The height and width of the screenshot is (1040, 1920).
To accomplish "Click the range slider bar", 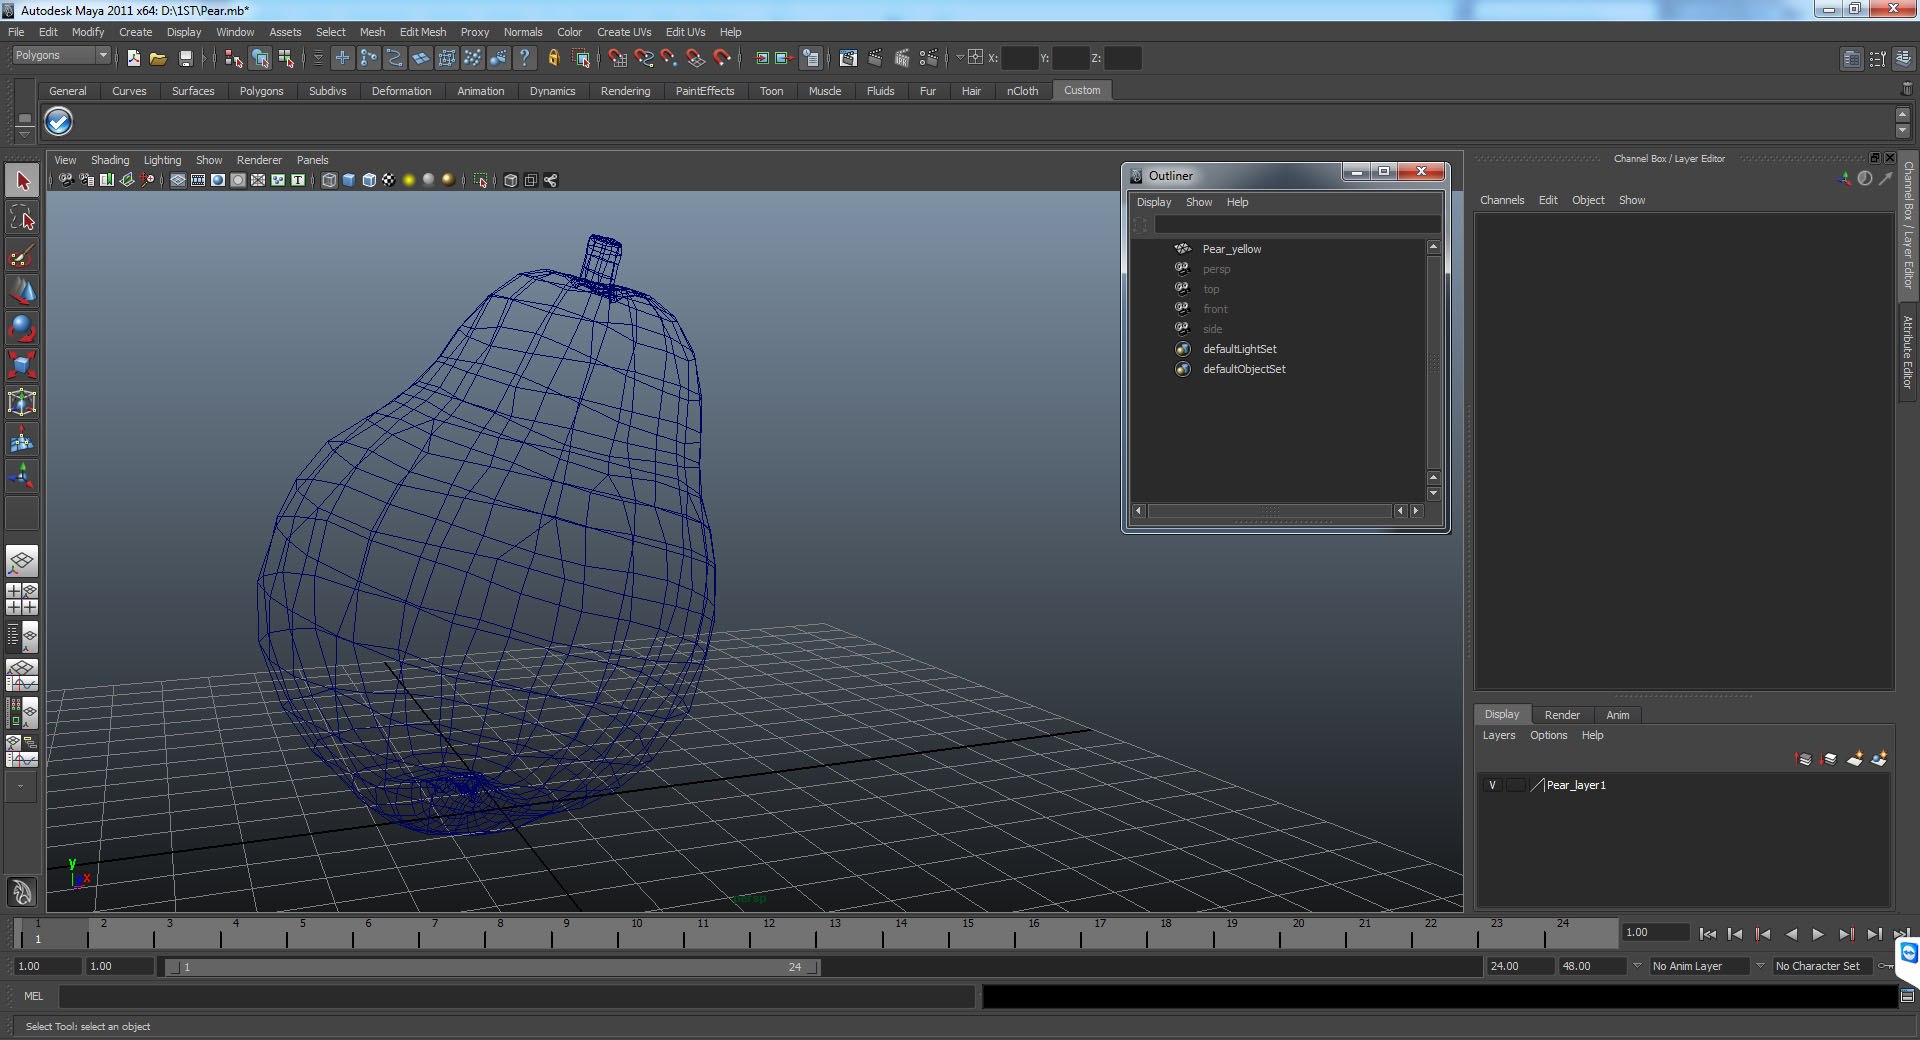I will [x=493, y=967].
